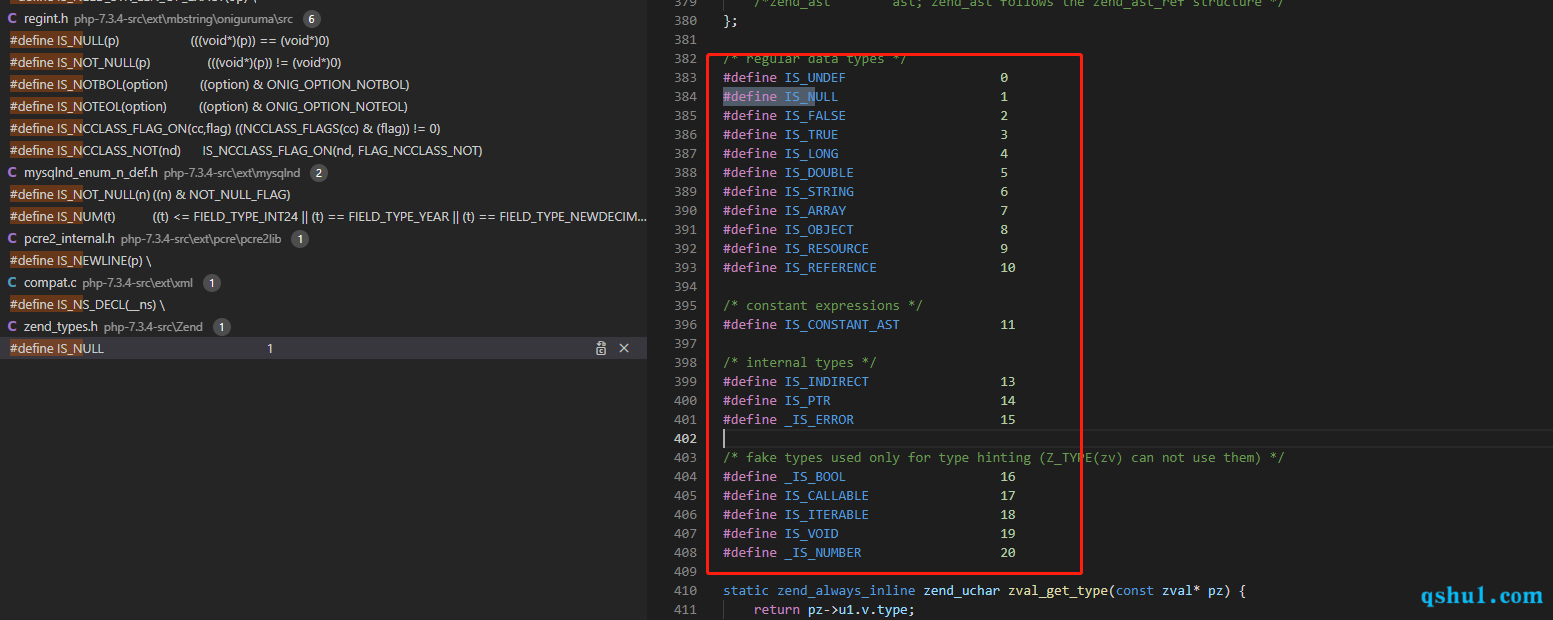Click the replace icon on IS_NULL result row

pos(601,348)
